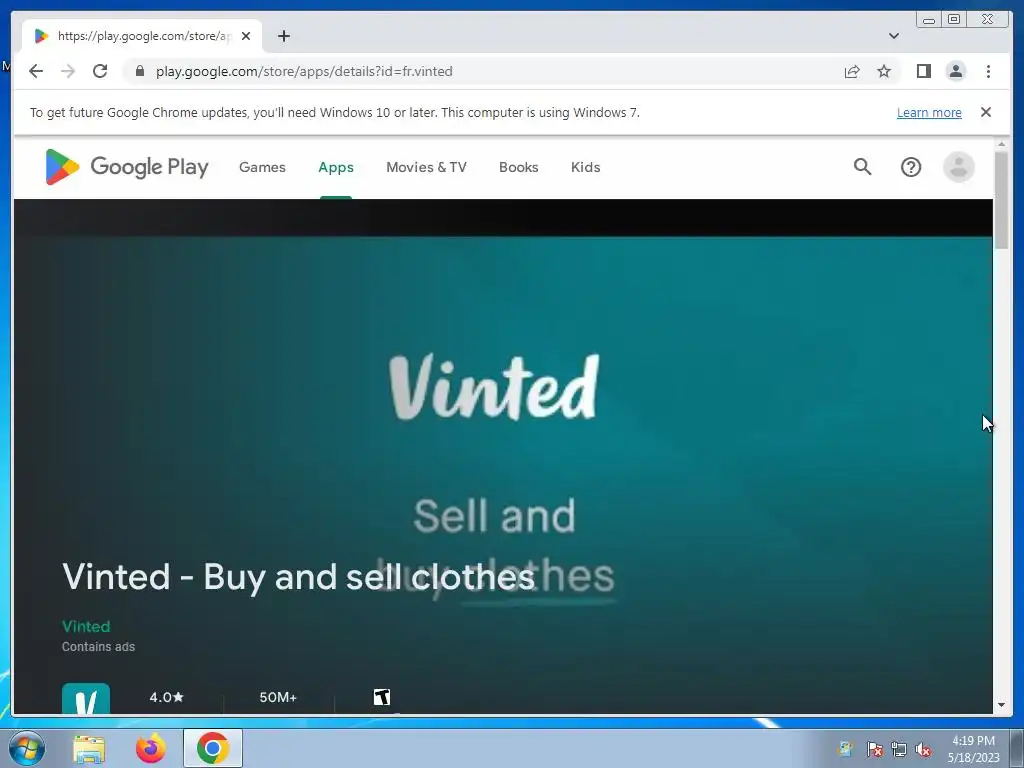The height and width of the screenshot is (768, 1024).
Task: Open a new tab with the plus button
Action: pos(283,36)
